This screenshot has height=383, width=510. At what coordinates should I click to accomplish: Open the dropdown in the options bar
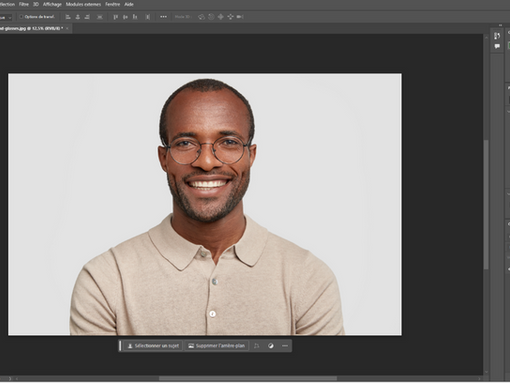[6, 17]
